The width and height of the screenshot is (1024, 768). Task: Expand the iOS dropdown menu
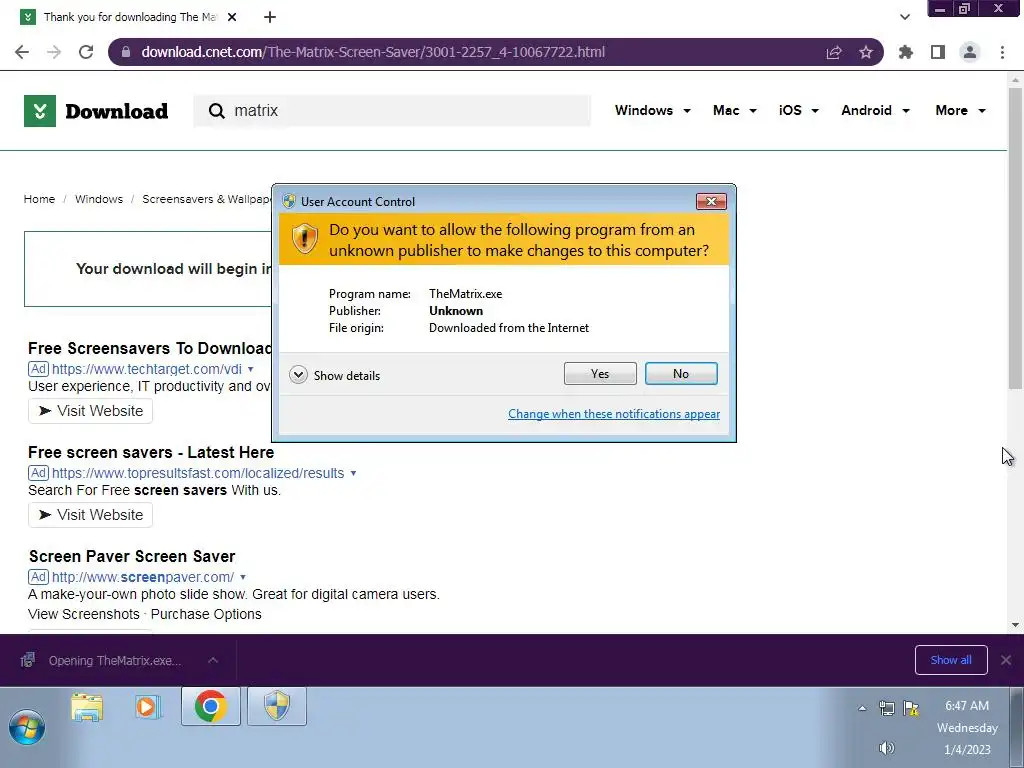click(799, 110)
